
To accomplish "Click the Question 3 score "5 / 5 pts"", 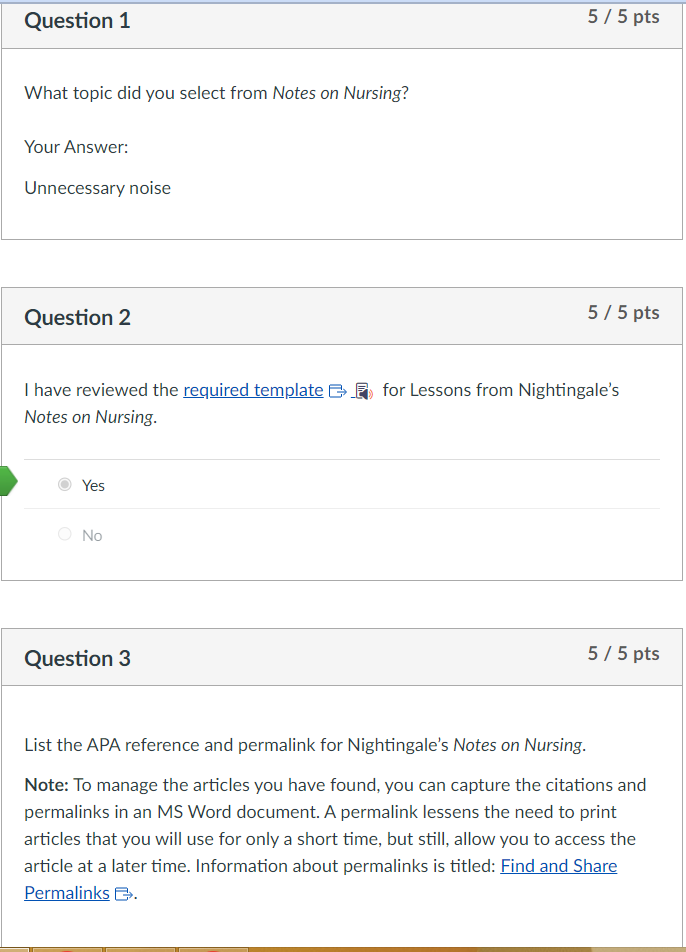I will click(x=624, y=654).
